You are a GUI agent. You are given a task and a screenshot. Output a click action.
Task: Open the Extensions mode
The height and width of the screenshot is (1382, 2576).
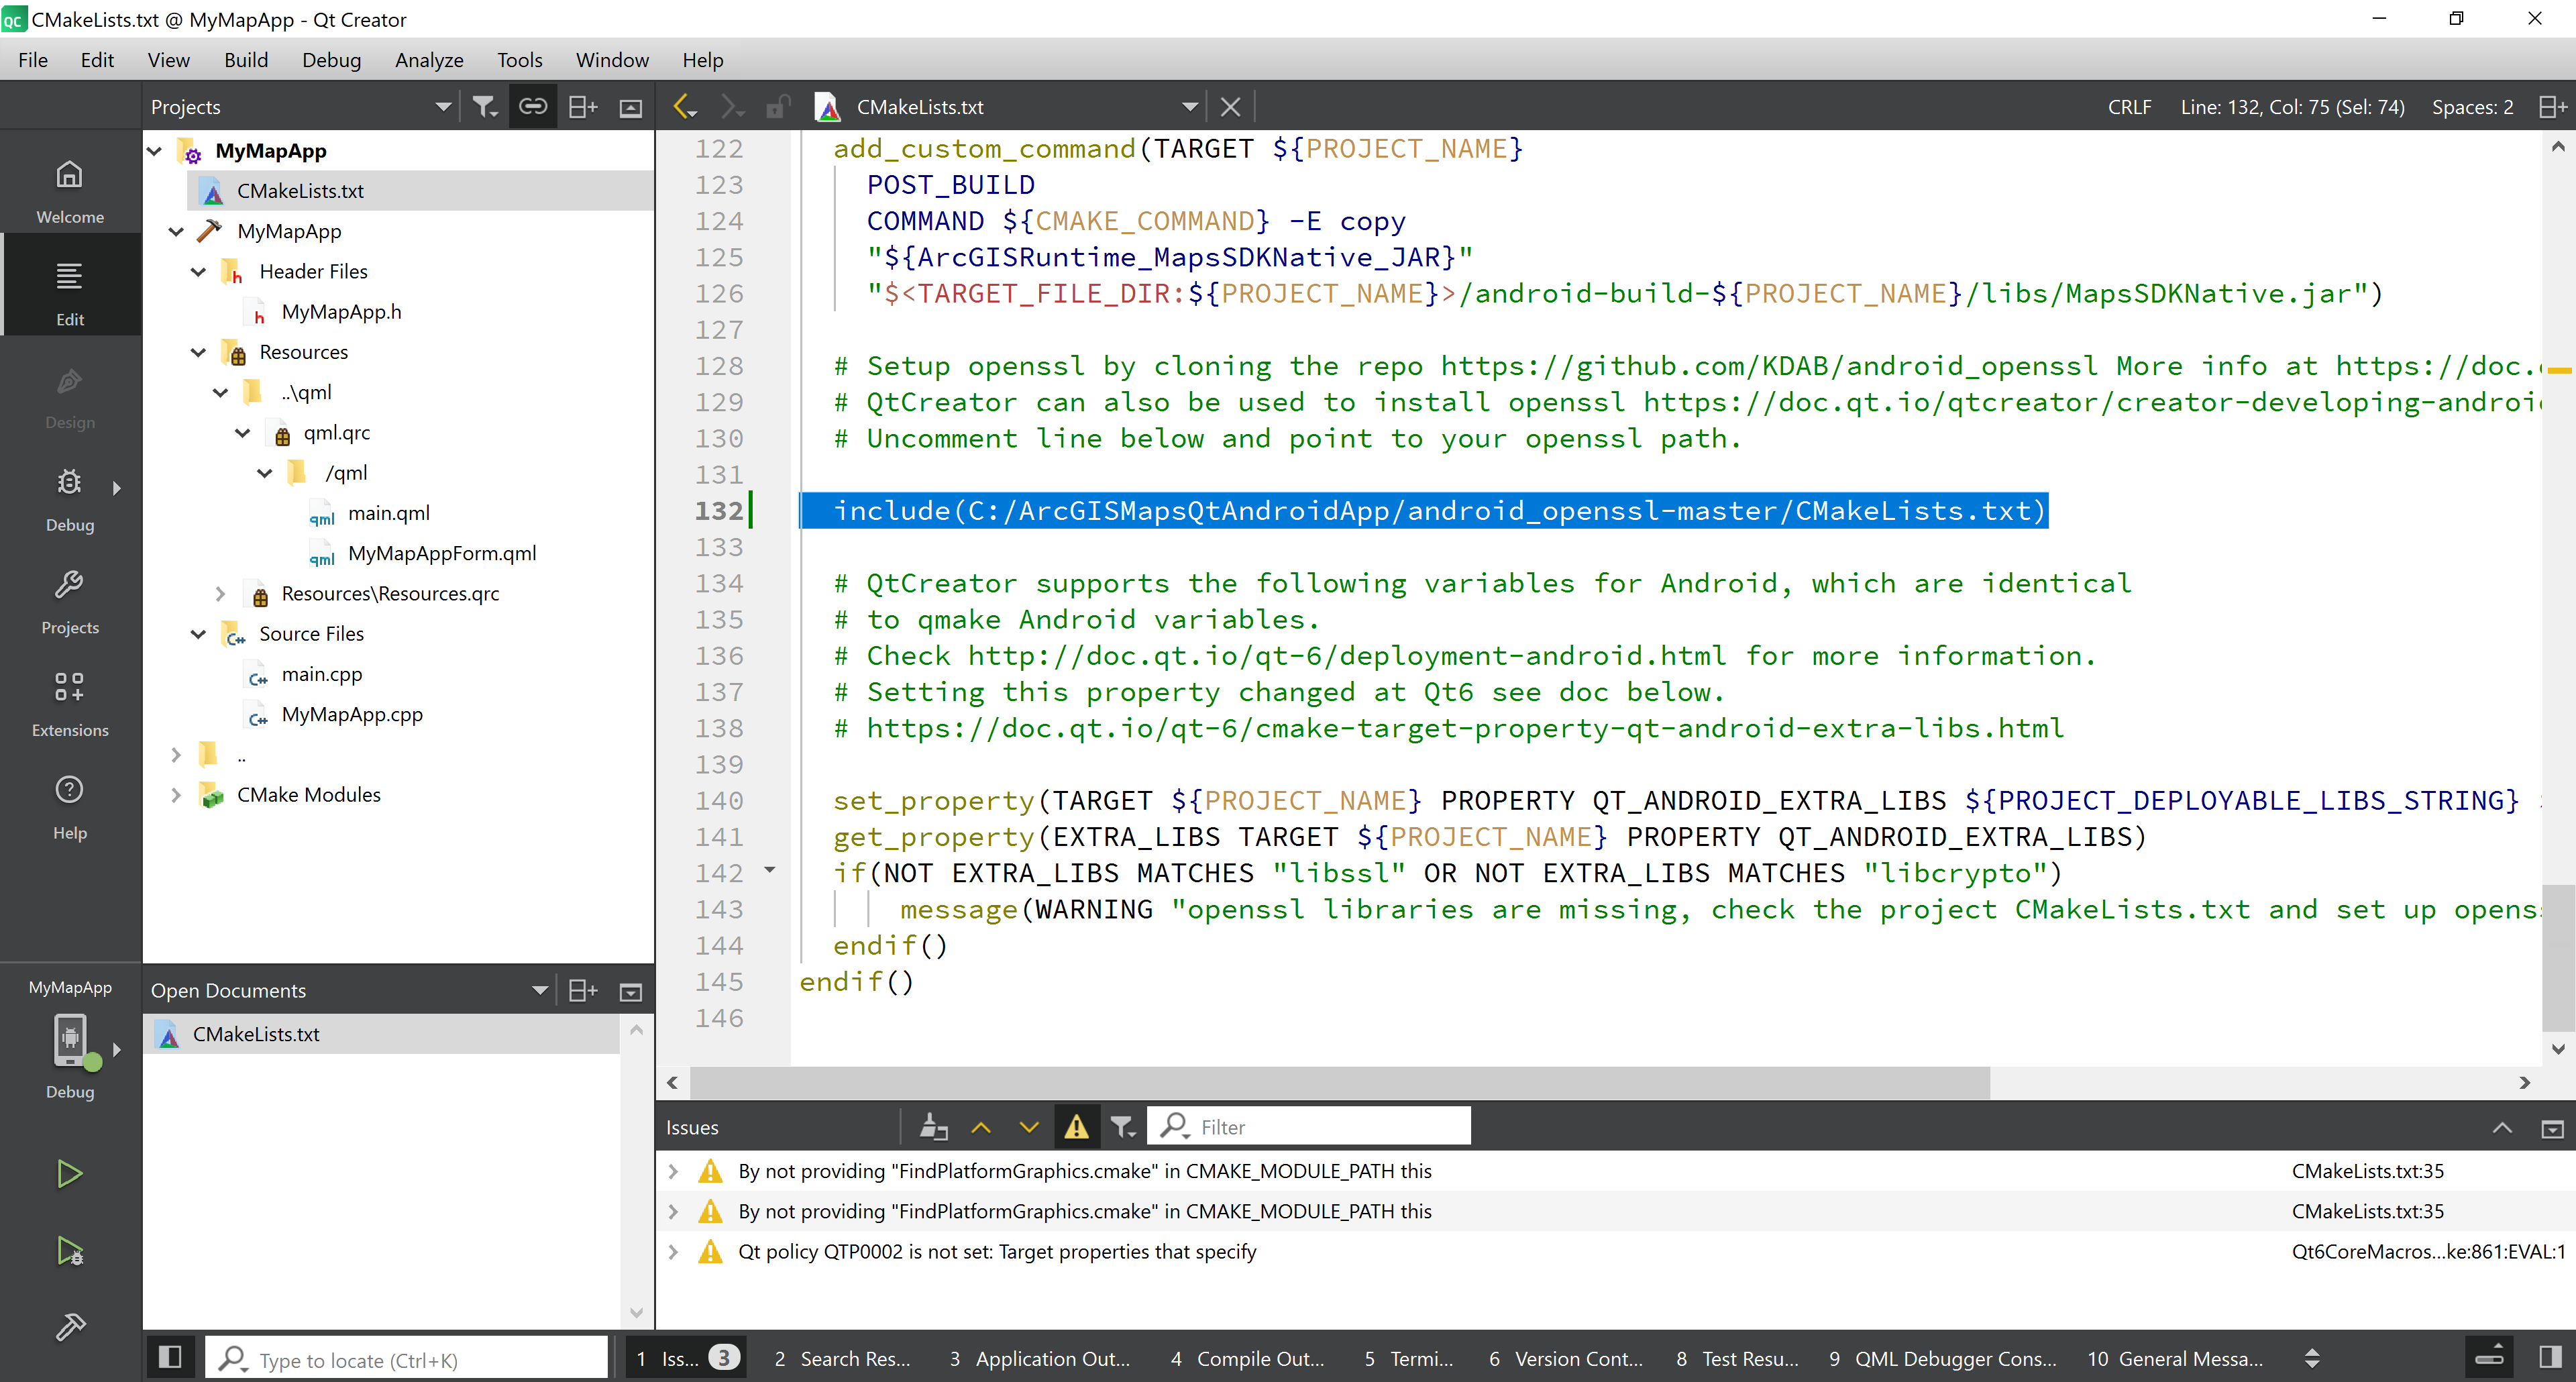tap(69, 701)
